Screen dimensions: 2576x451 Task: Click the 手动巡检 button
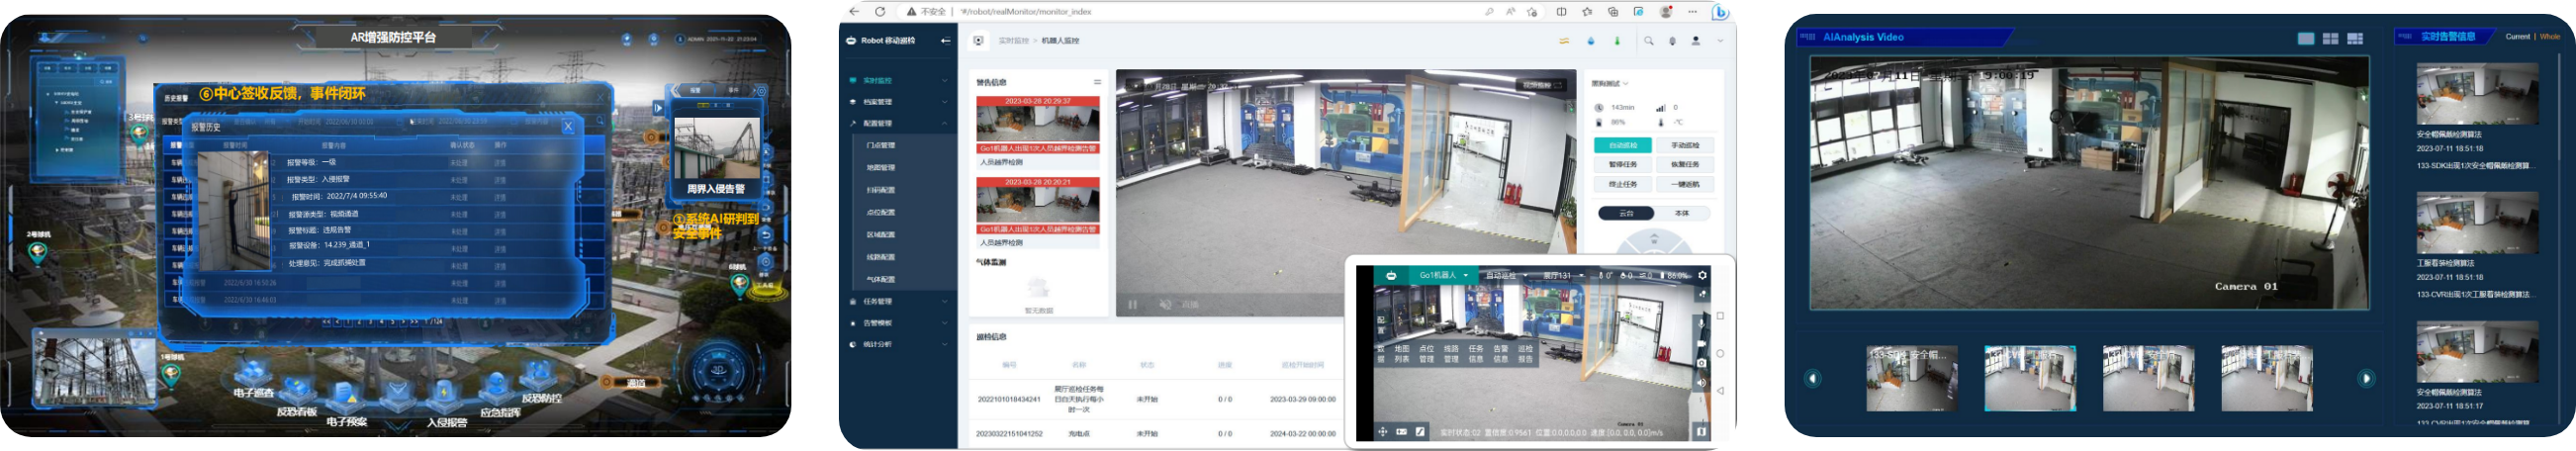tap(1684, 146)
